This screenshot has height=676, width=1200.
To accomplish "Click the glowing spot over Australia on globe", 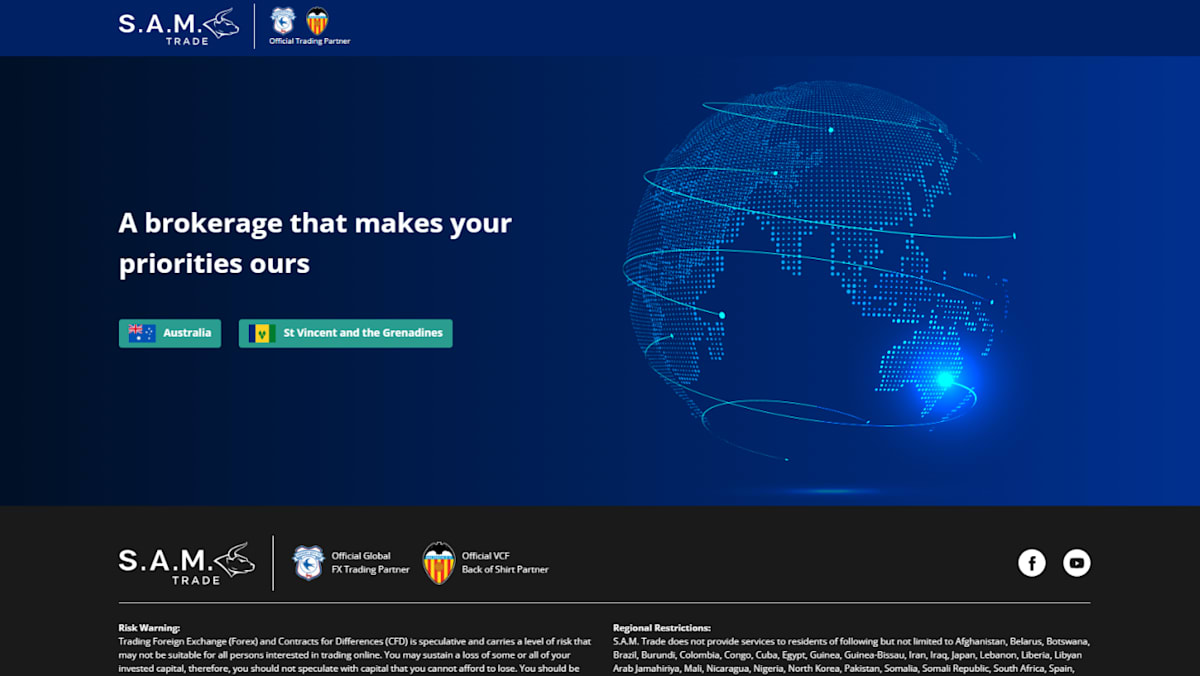I will (943, 379).
